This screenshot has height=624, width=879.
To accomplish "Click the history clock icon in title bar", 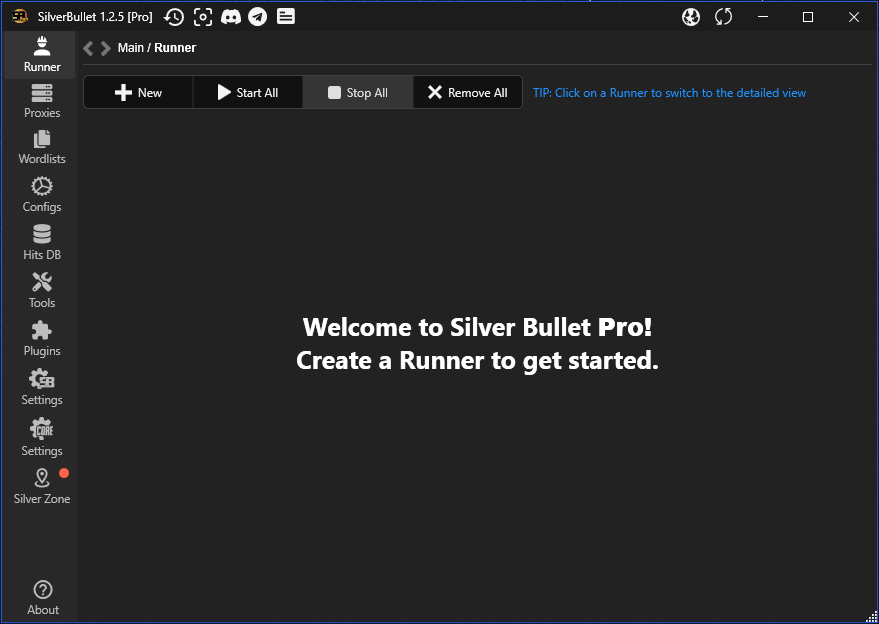I will [174, 17].
